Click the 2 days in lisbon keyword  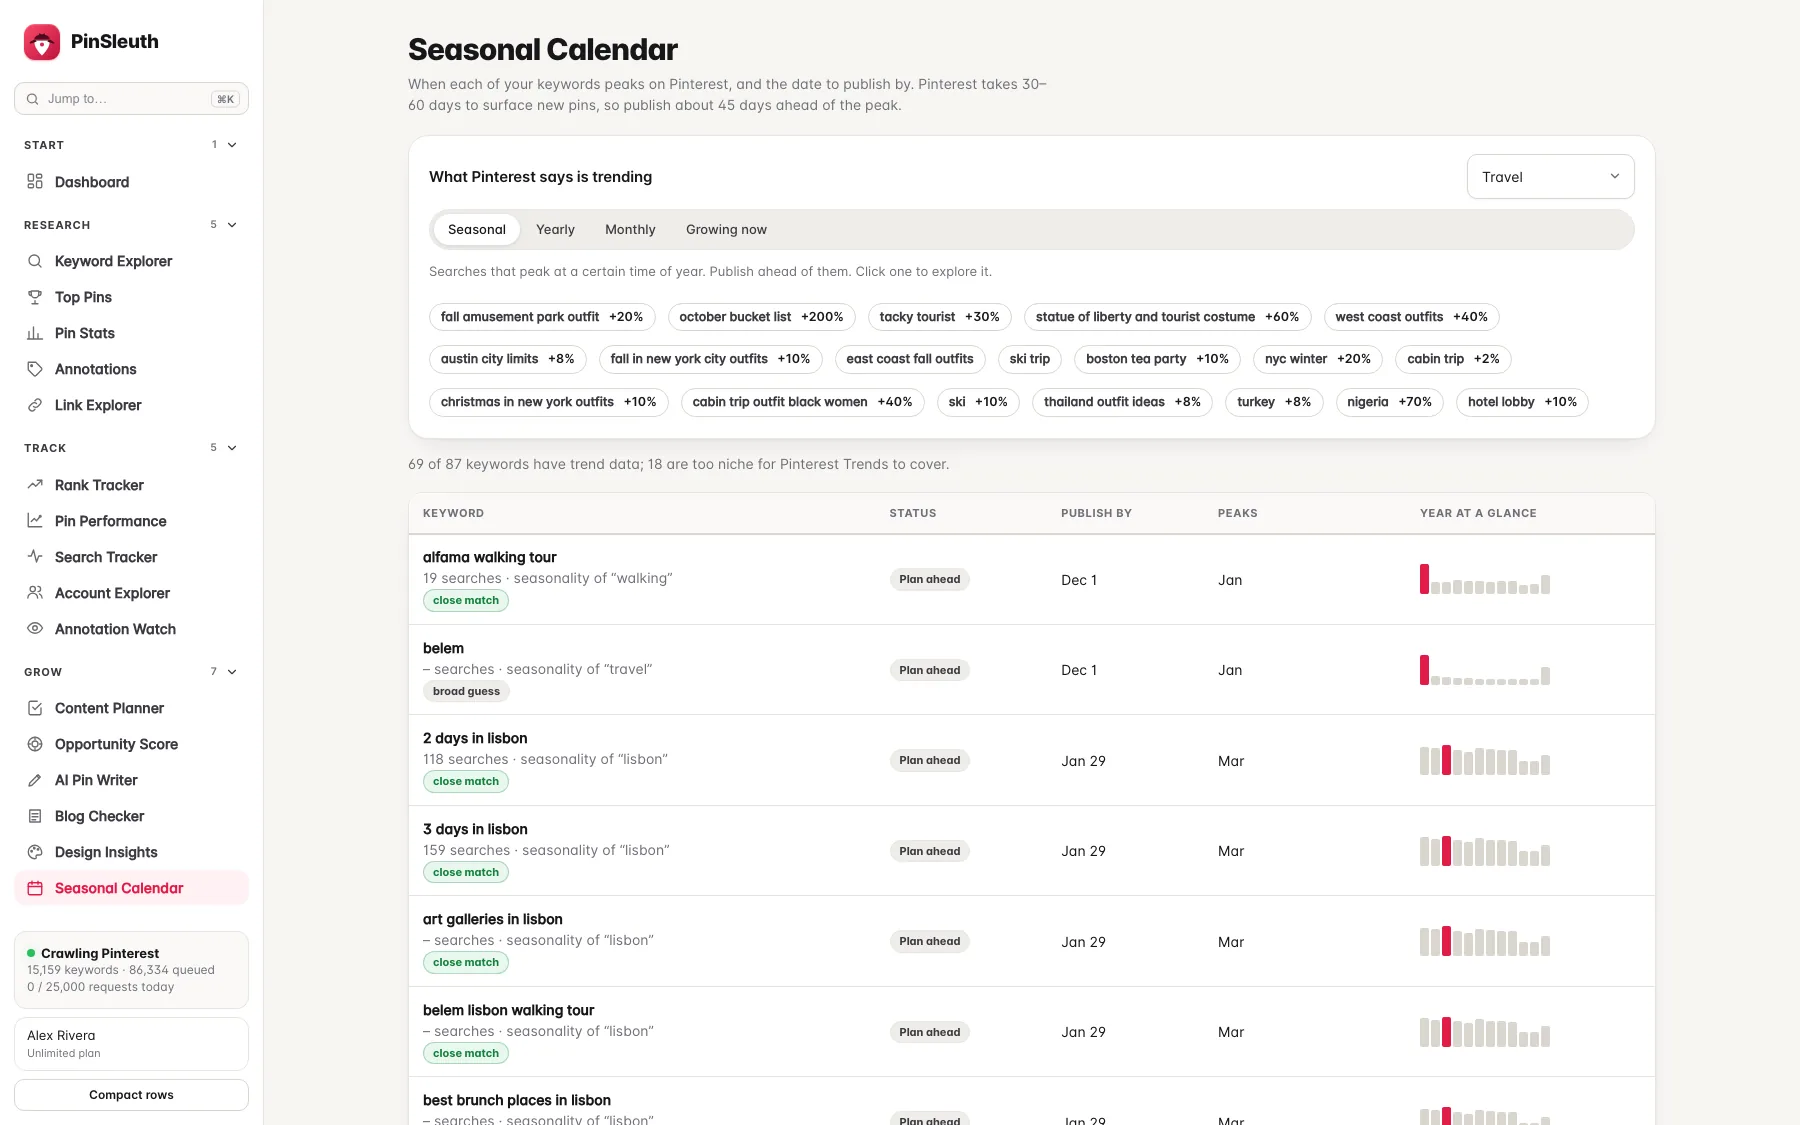point(475,738)
